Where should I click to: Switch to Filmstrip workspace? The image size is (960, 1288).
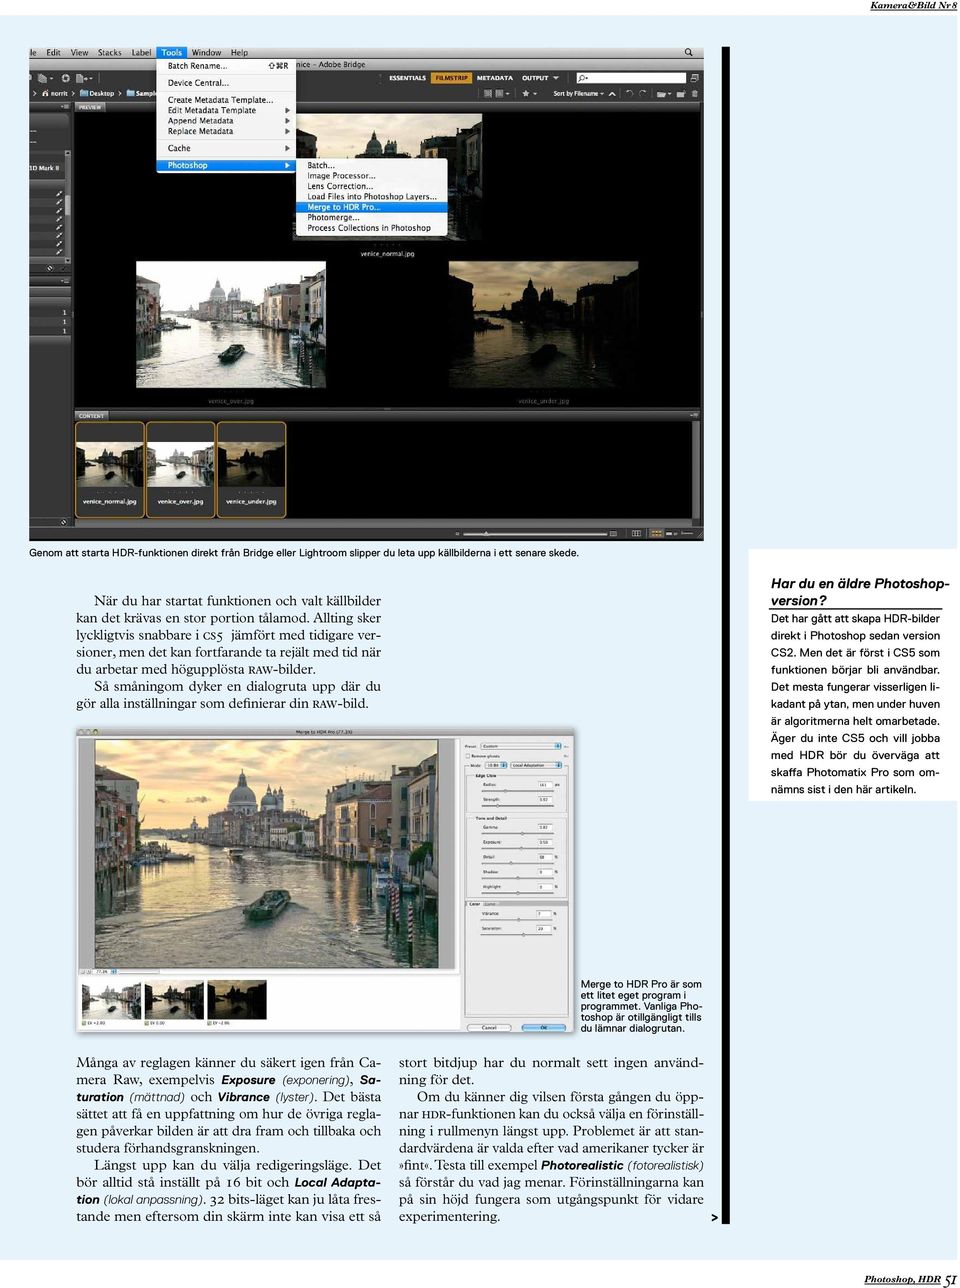pos(451,78)
